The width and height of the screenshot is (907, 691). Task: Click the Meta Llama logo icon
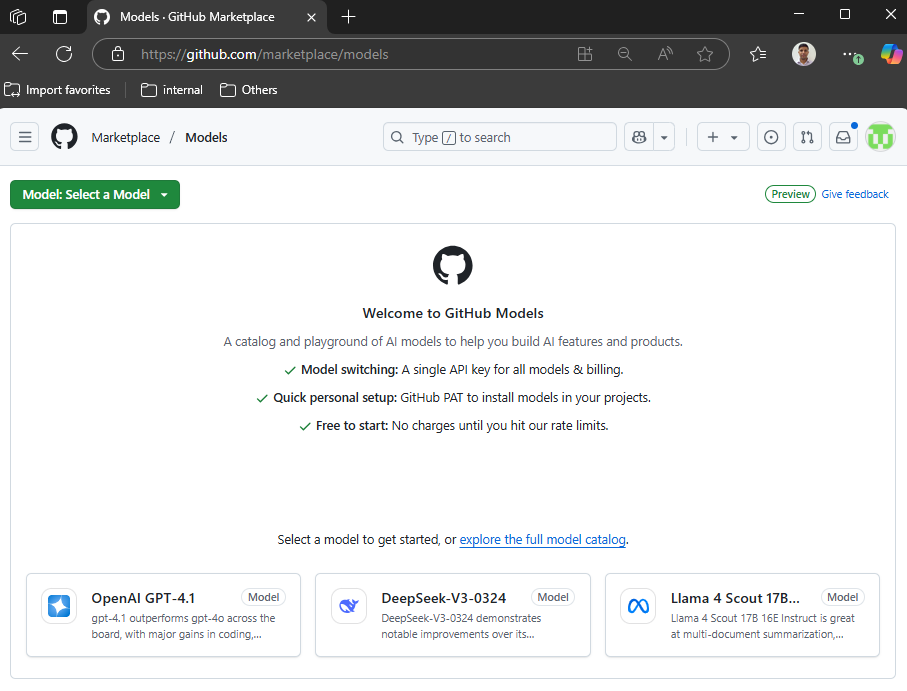tap(638, 606)
